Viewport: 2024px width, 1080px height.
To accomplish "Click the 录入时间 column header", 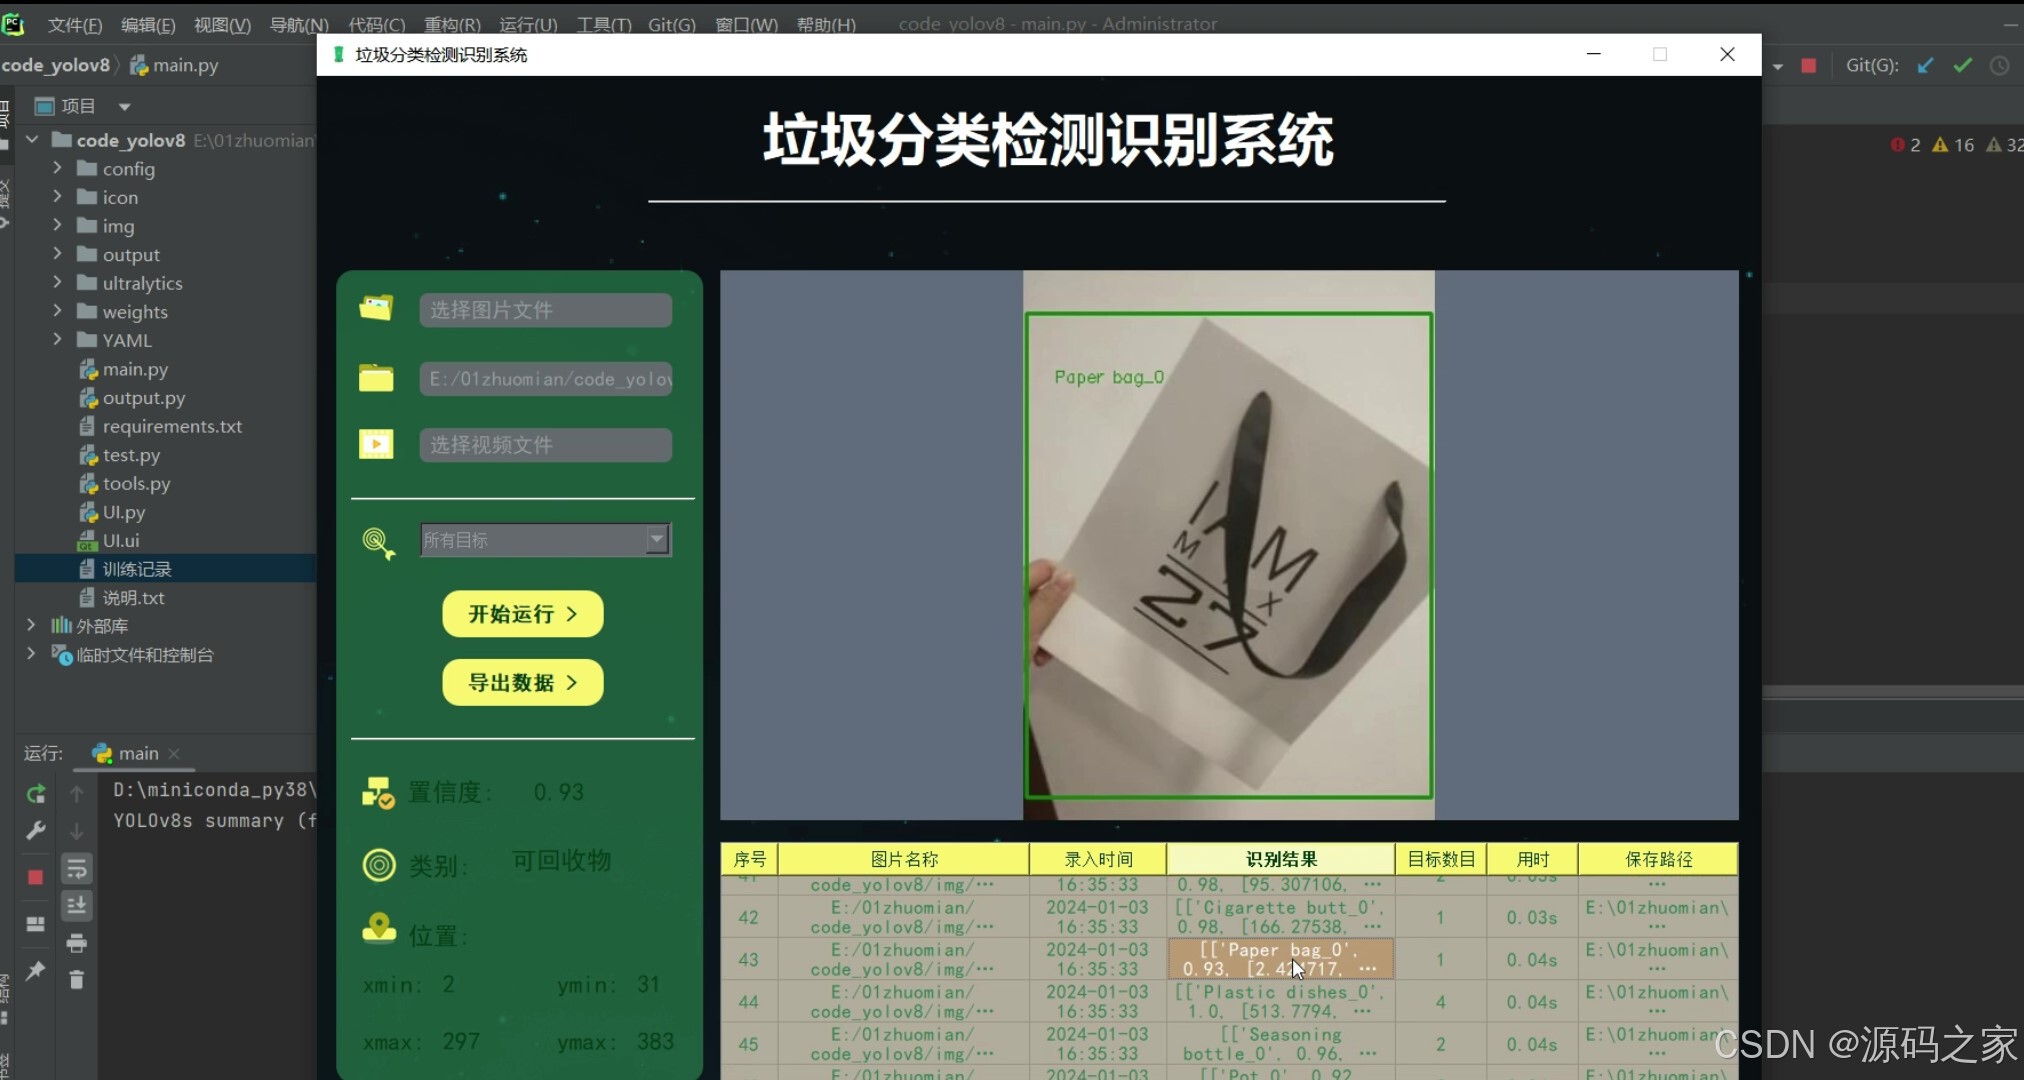I will click(x=1098, y=859).
